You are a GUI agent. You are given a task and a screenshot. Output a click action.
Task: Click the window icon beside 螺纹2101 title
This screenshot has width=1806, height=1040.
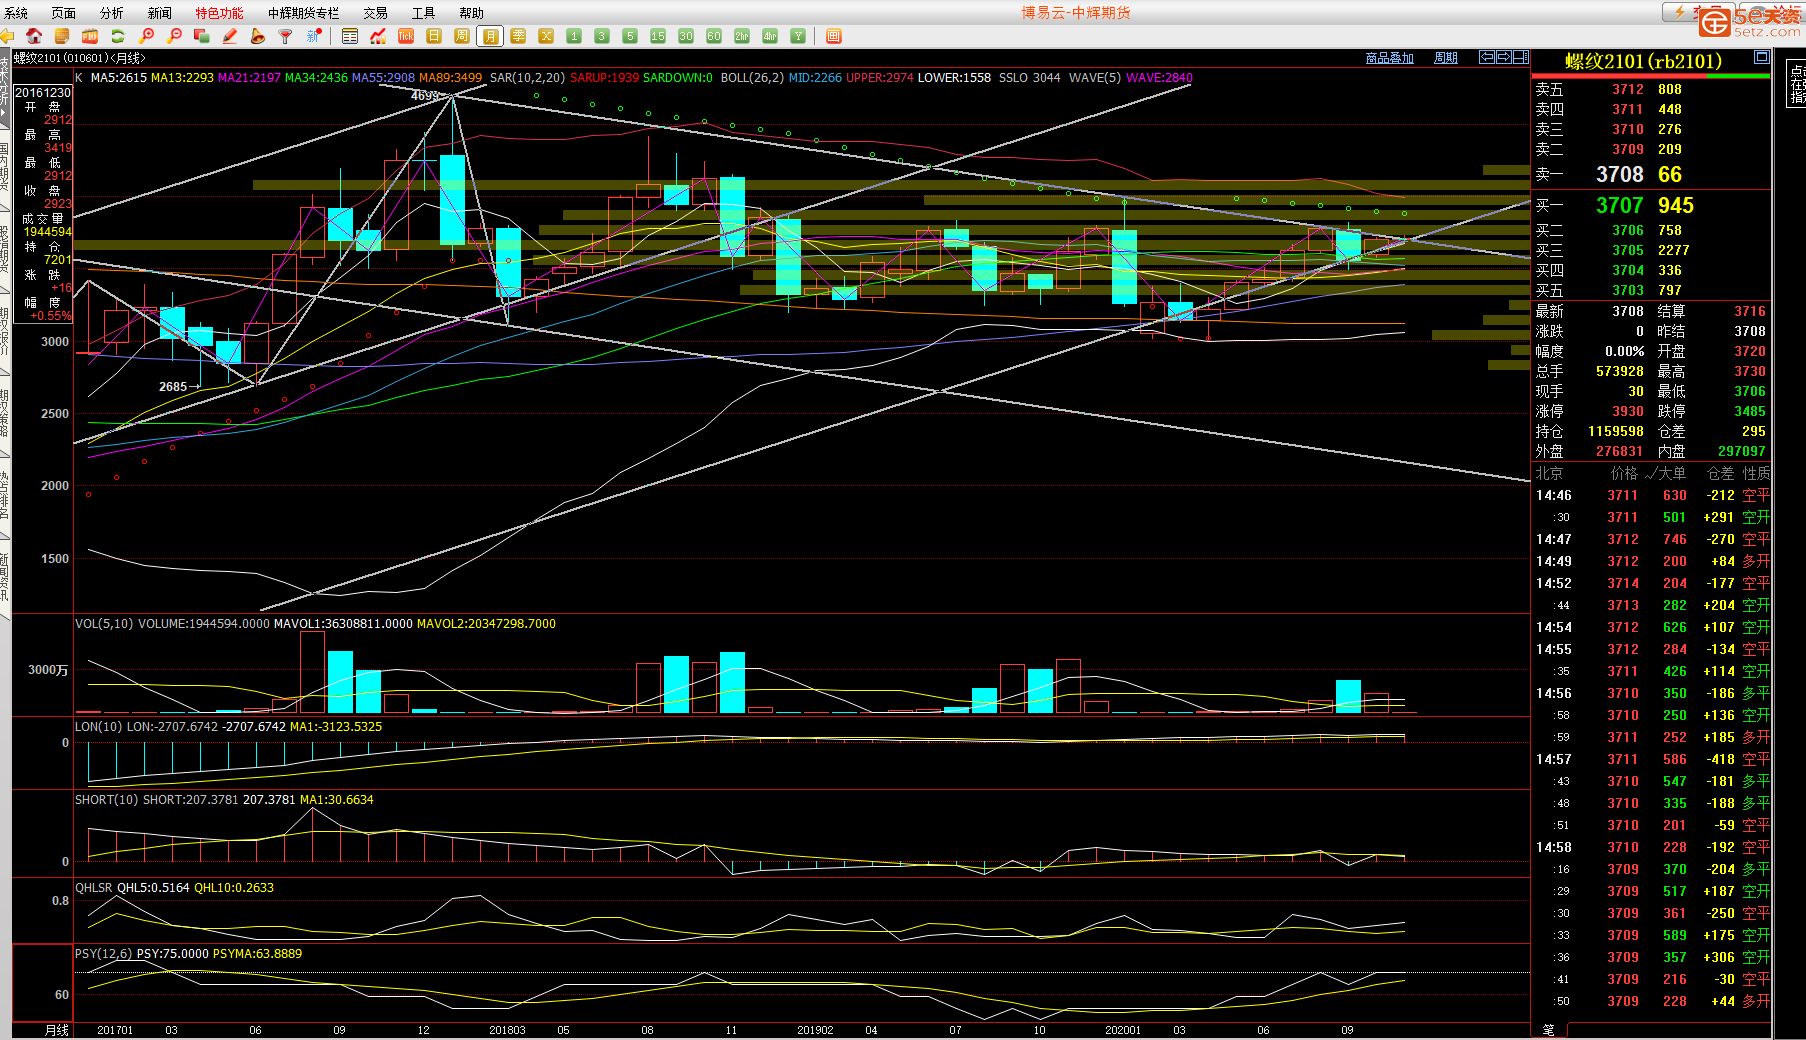[1761, 58]
